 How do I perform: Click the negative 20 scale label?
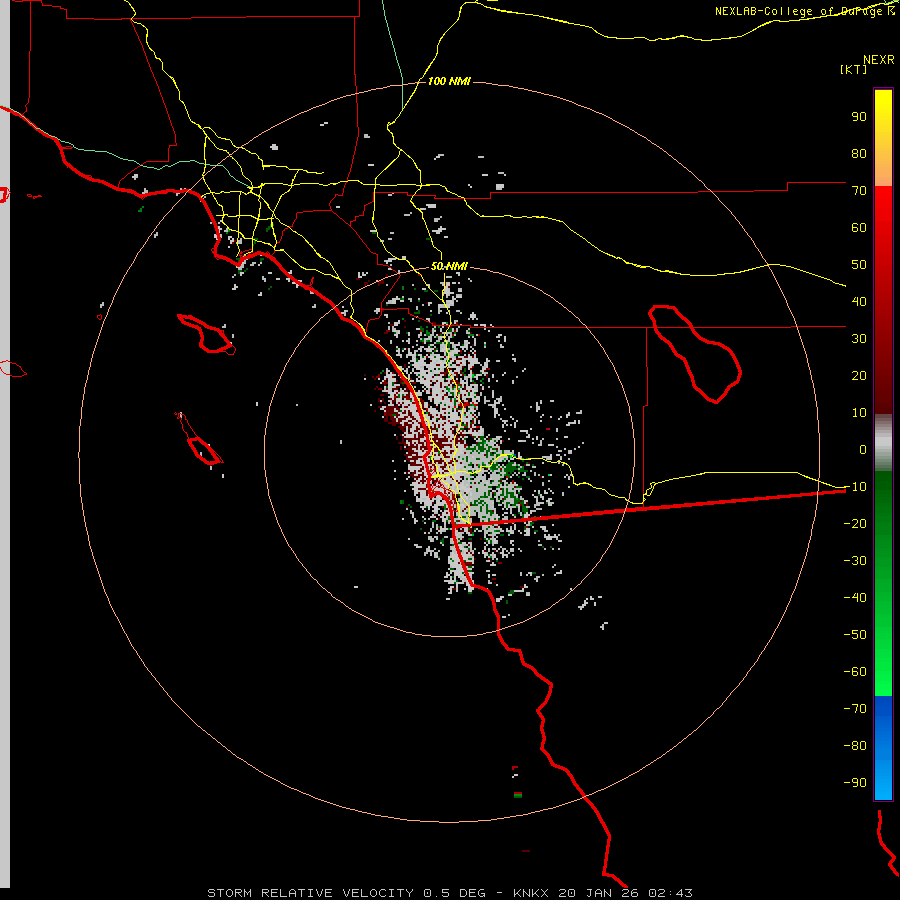[x=855, y=523]
